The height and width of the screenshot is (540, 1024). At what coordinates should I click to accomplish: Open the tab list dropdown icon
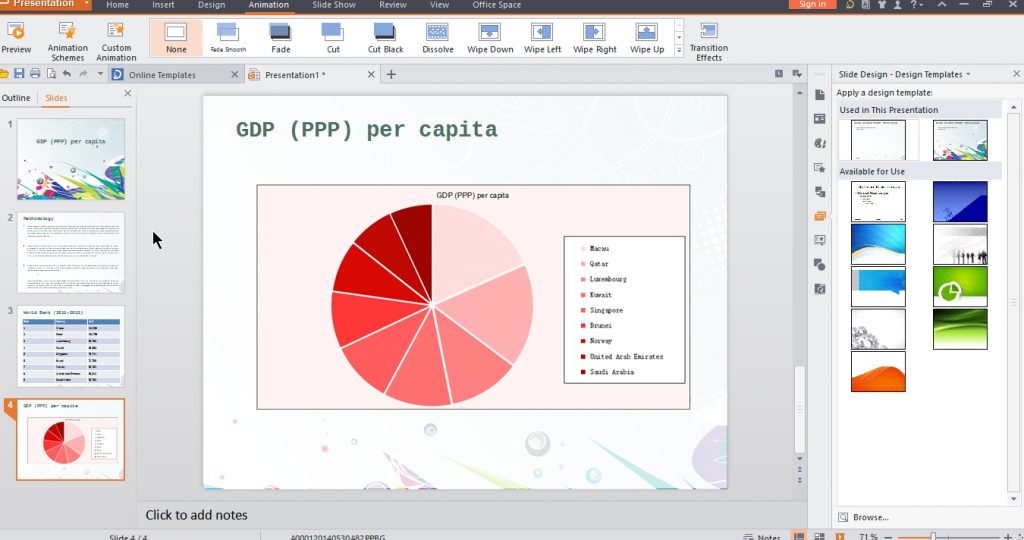pyautogui.click(x=797, y=74)
